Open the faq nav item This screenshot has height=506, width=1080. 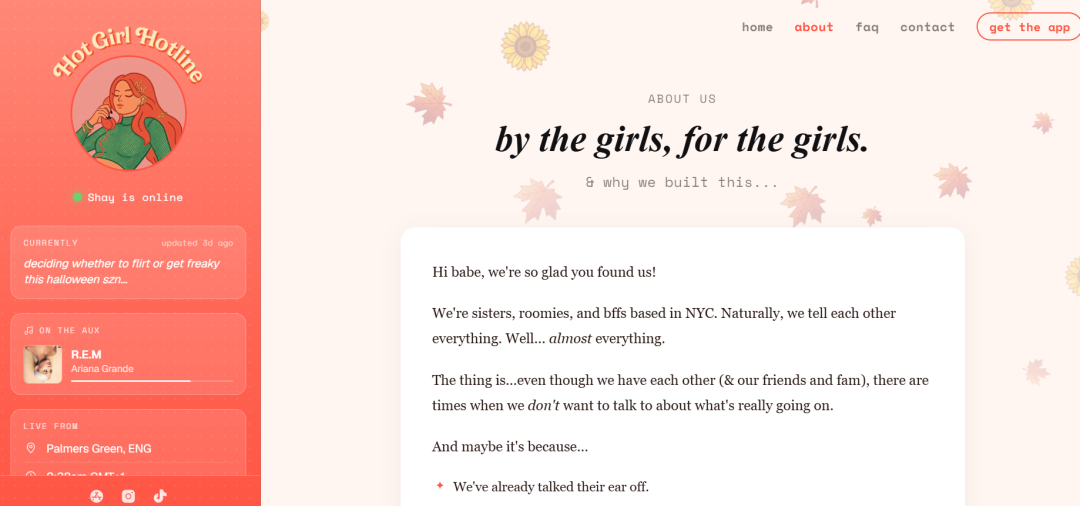click(866, 27)
